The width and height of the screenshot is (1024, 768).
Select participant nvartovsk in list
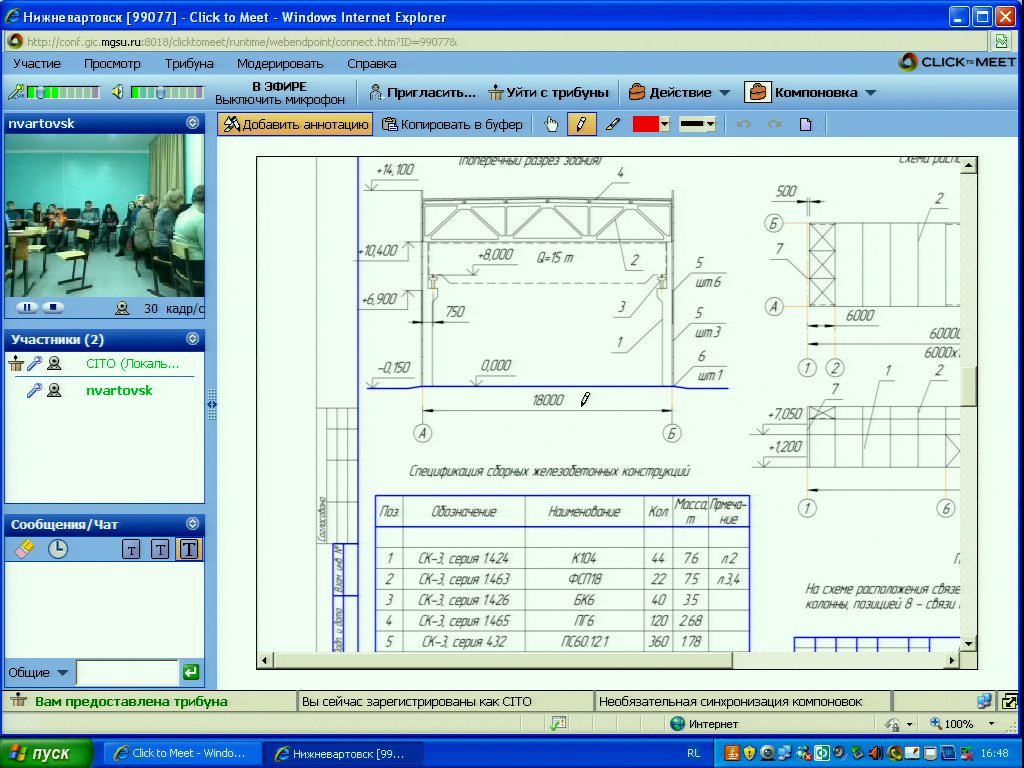[x=119, y=391]
